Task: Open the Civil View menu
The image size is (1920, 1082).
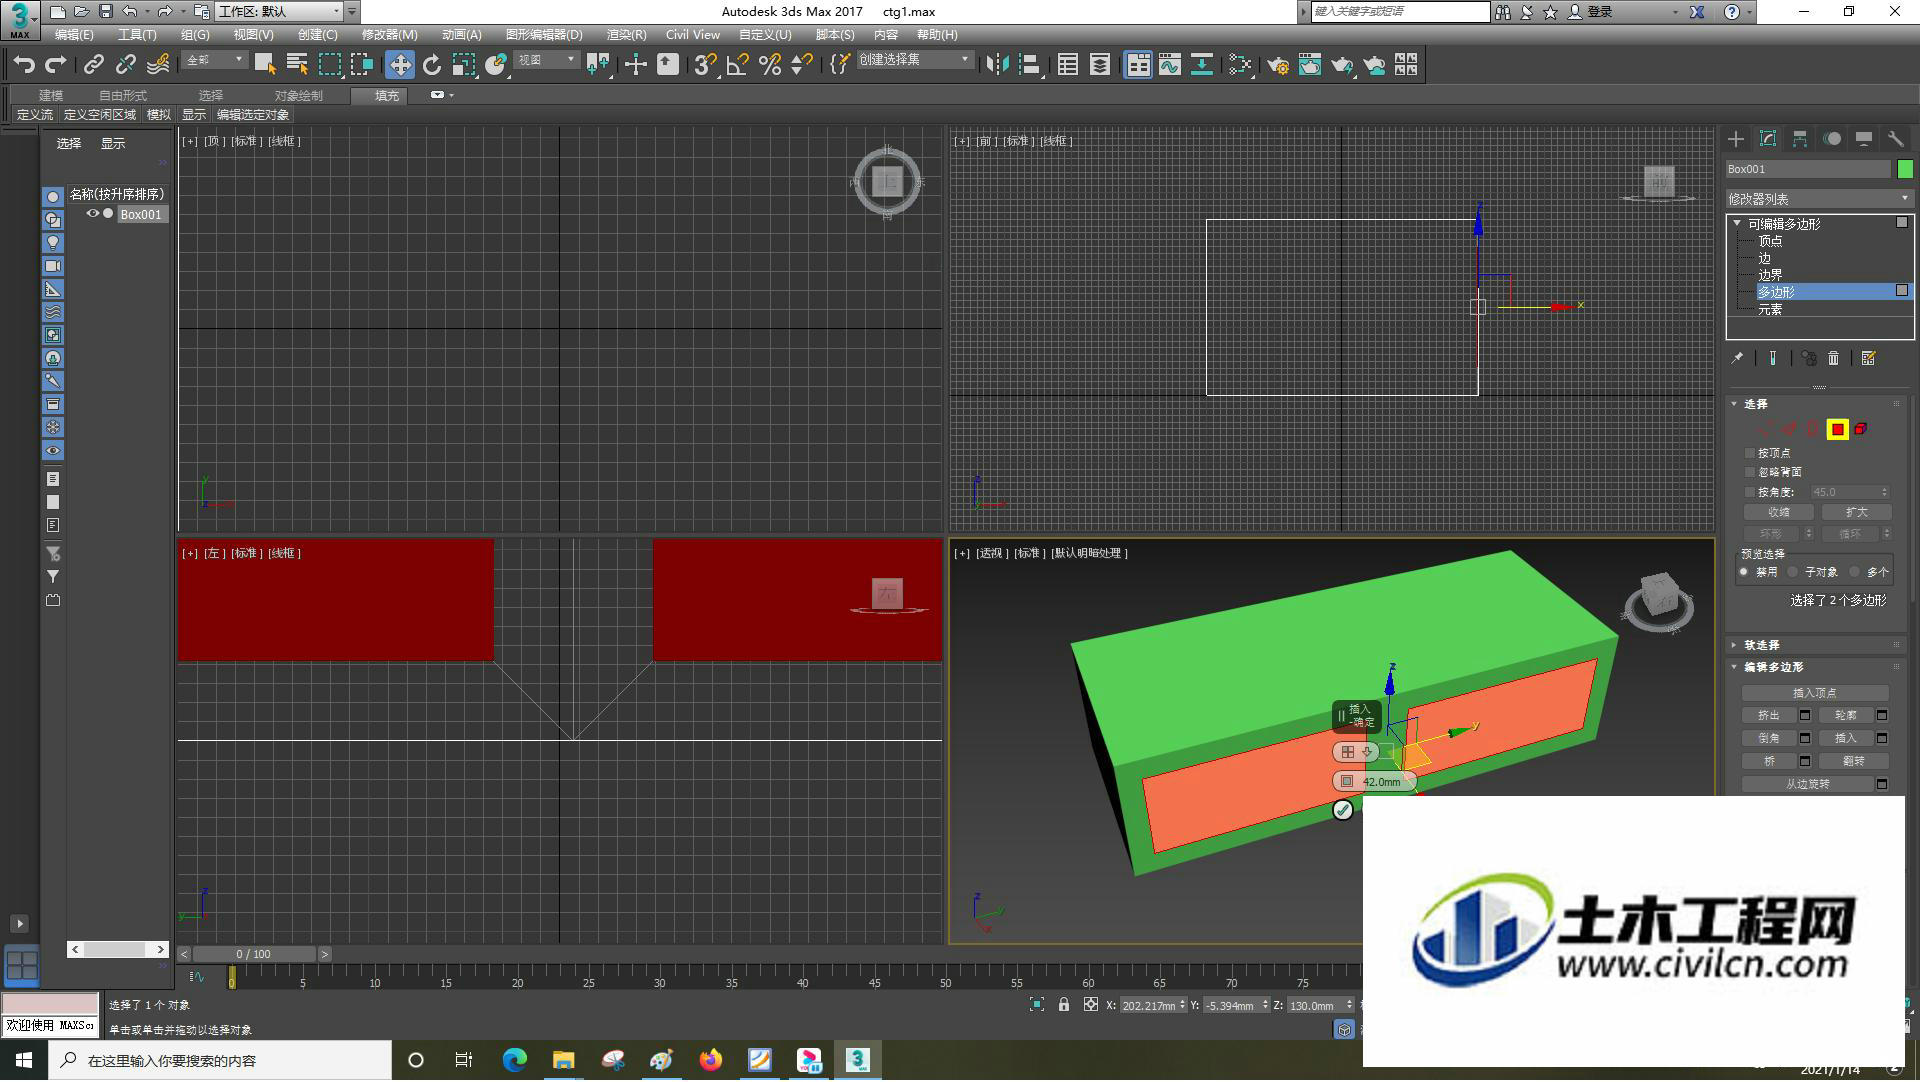Action: click(x=693, y=35)
